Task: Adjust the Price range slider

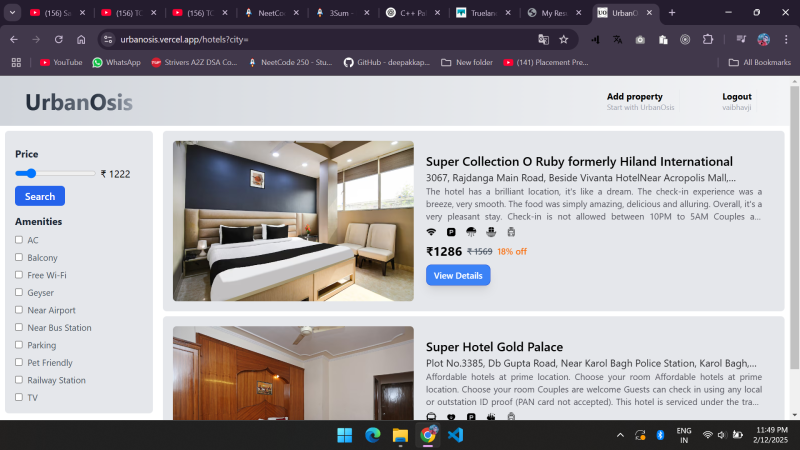Action: coord(55,173)
